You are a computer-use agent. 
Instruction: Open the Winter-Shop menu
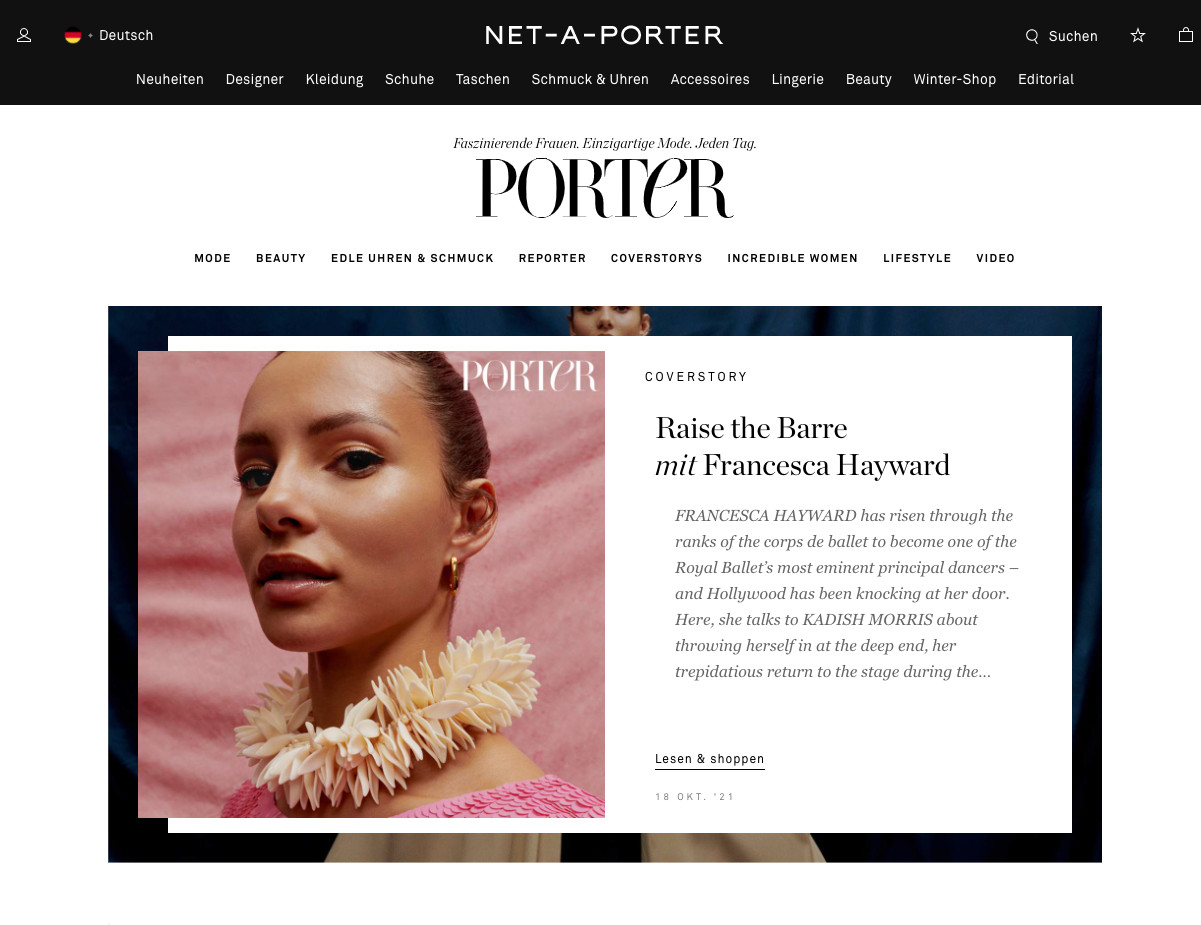pyautogui.click(x=955, y=79)
